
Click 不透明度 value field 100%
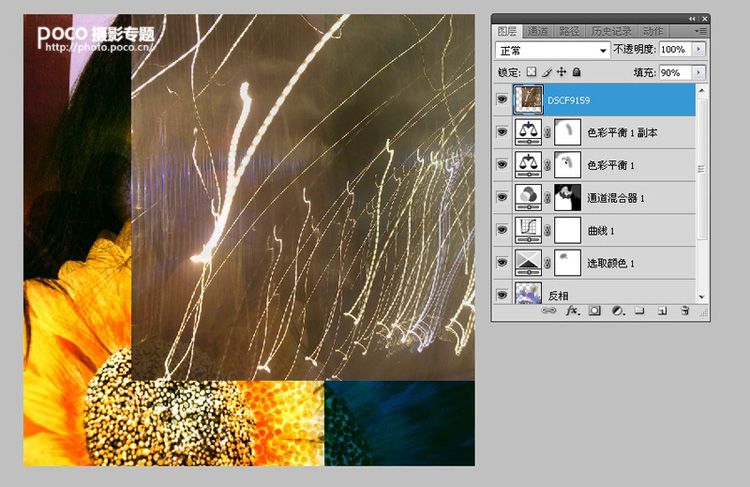pos(676,49)
